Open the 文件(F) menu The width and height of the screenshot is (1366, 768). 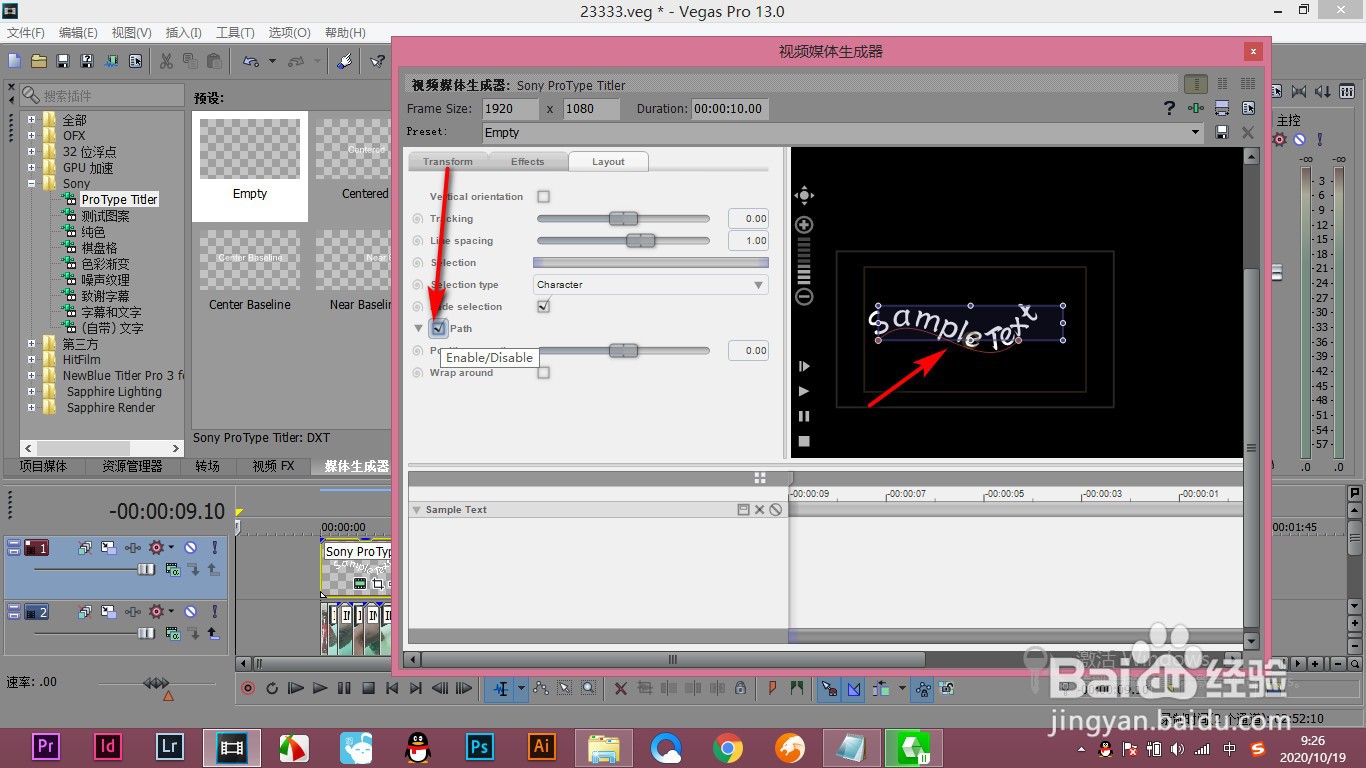pos(26,33)
